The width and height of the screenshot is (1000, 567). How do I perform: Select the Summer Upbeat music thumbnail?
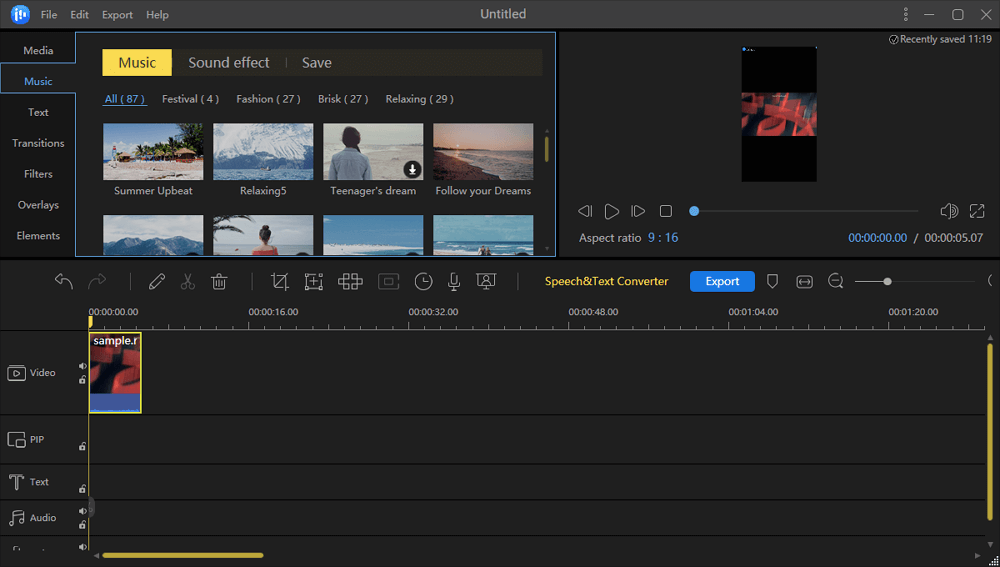click(x=153, y=152)
